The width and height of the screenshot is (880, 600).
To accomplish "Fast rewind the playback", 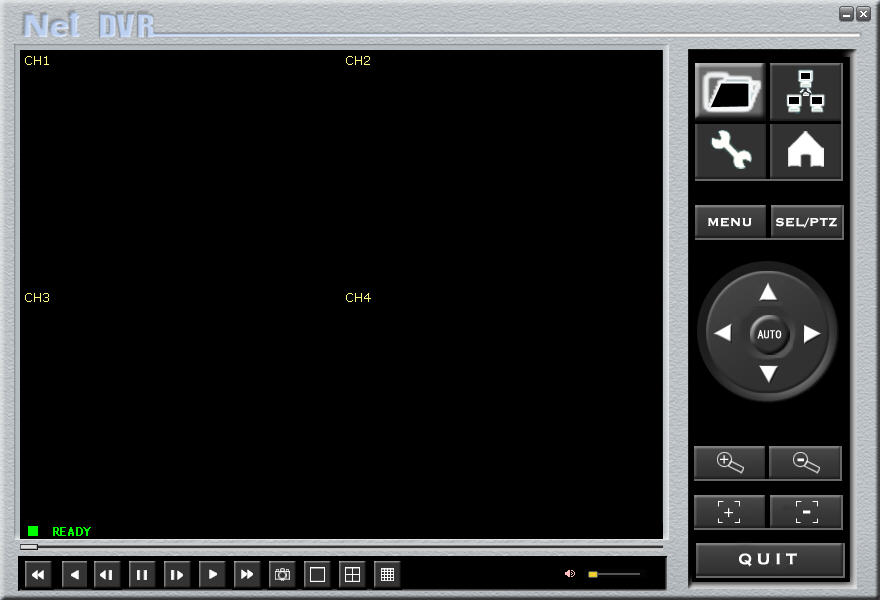I will point(38,575).
